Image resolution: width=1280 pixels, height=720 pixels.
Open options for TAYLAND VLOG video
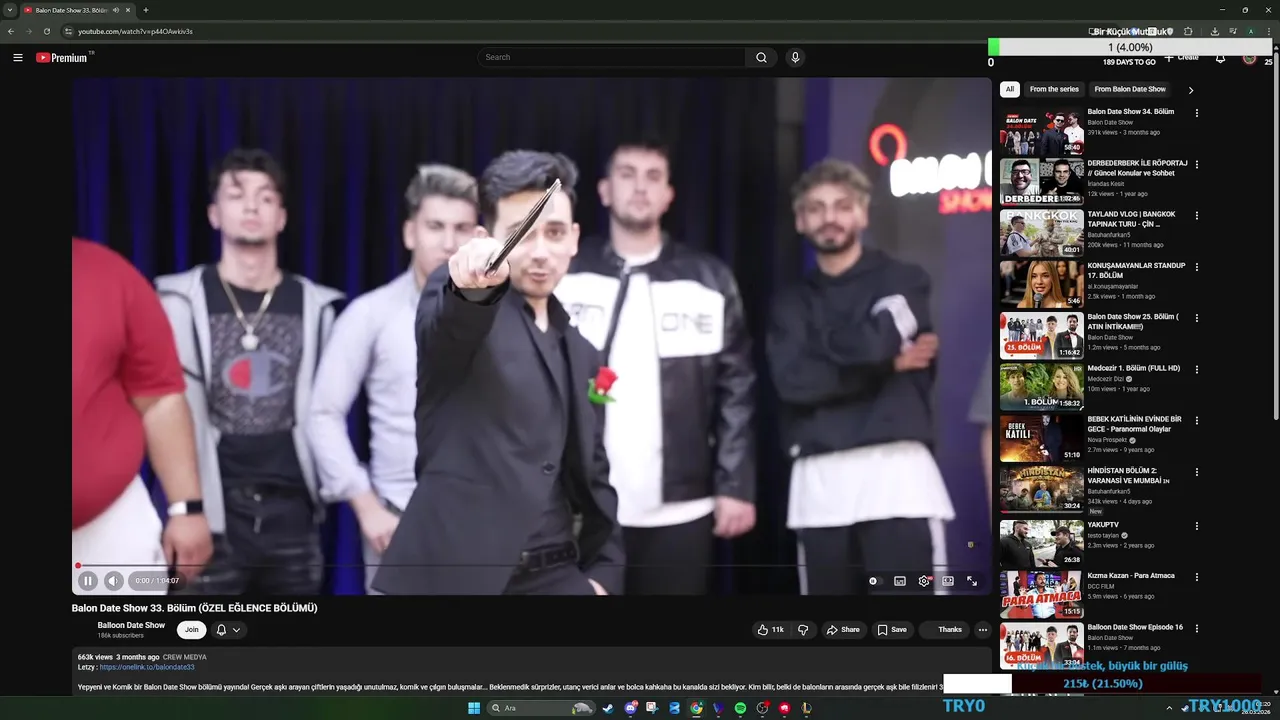pos(1196,215)
